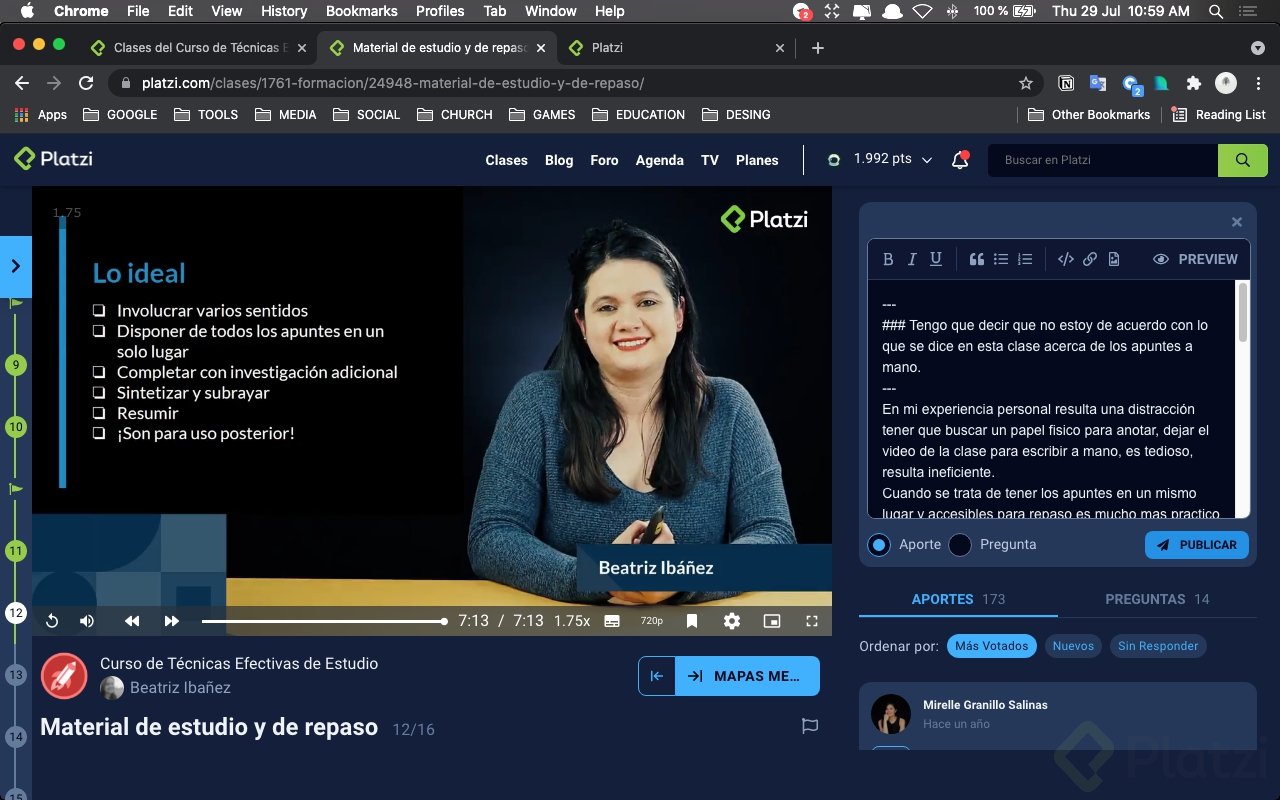Open the 1.992 pts dropdown
This screenshot has height=800, width=1280.
point(882,159)
